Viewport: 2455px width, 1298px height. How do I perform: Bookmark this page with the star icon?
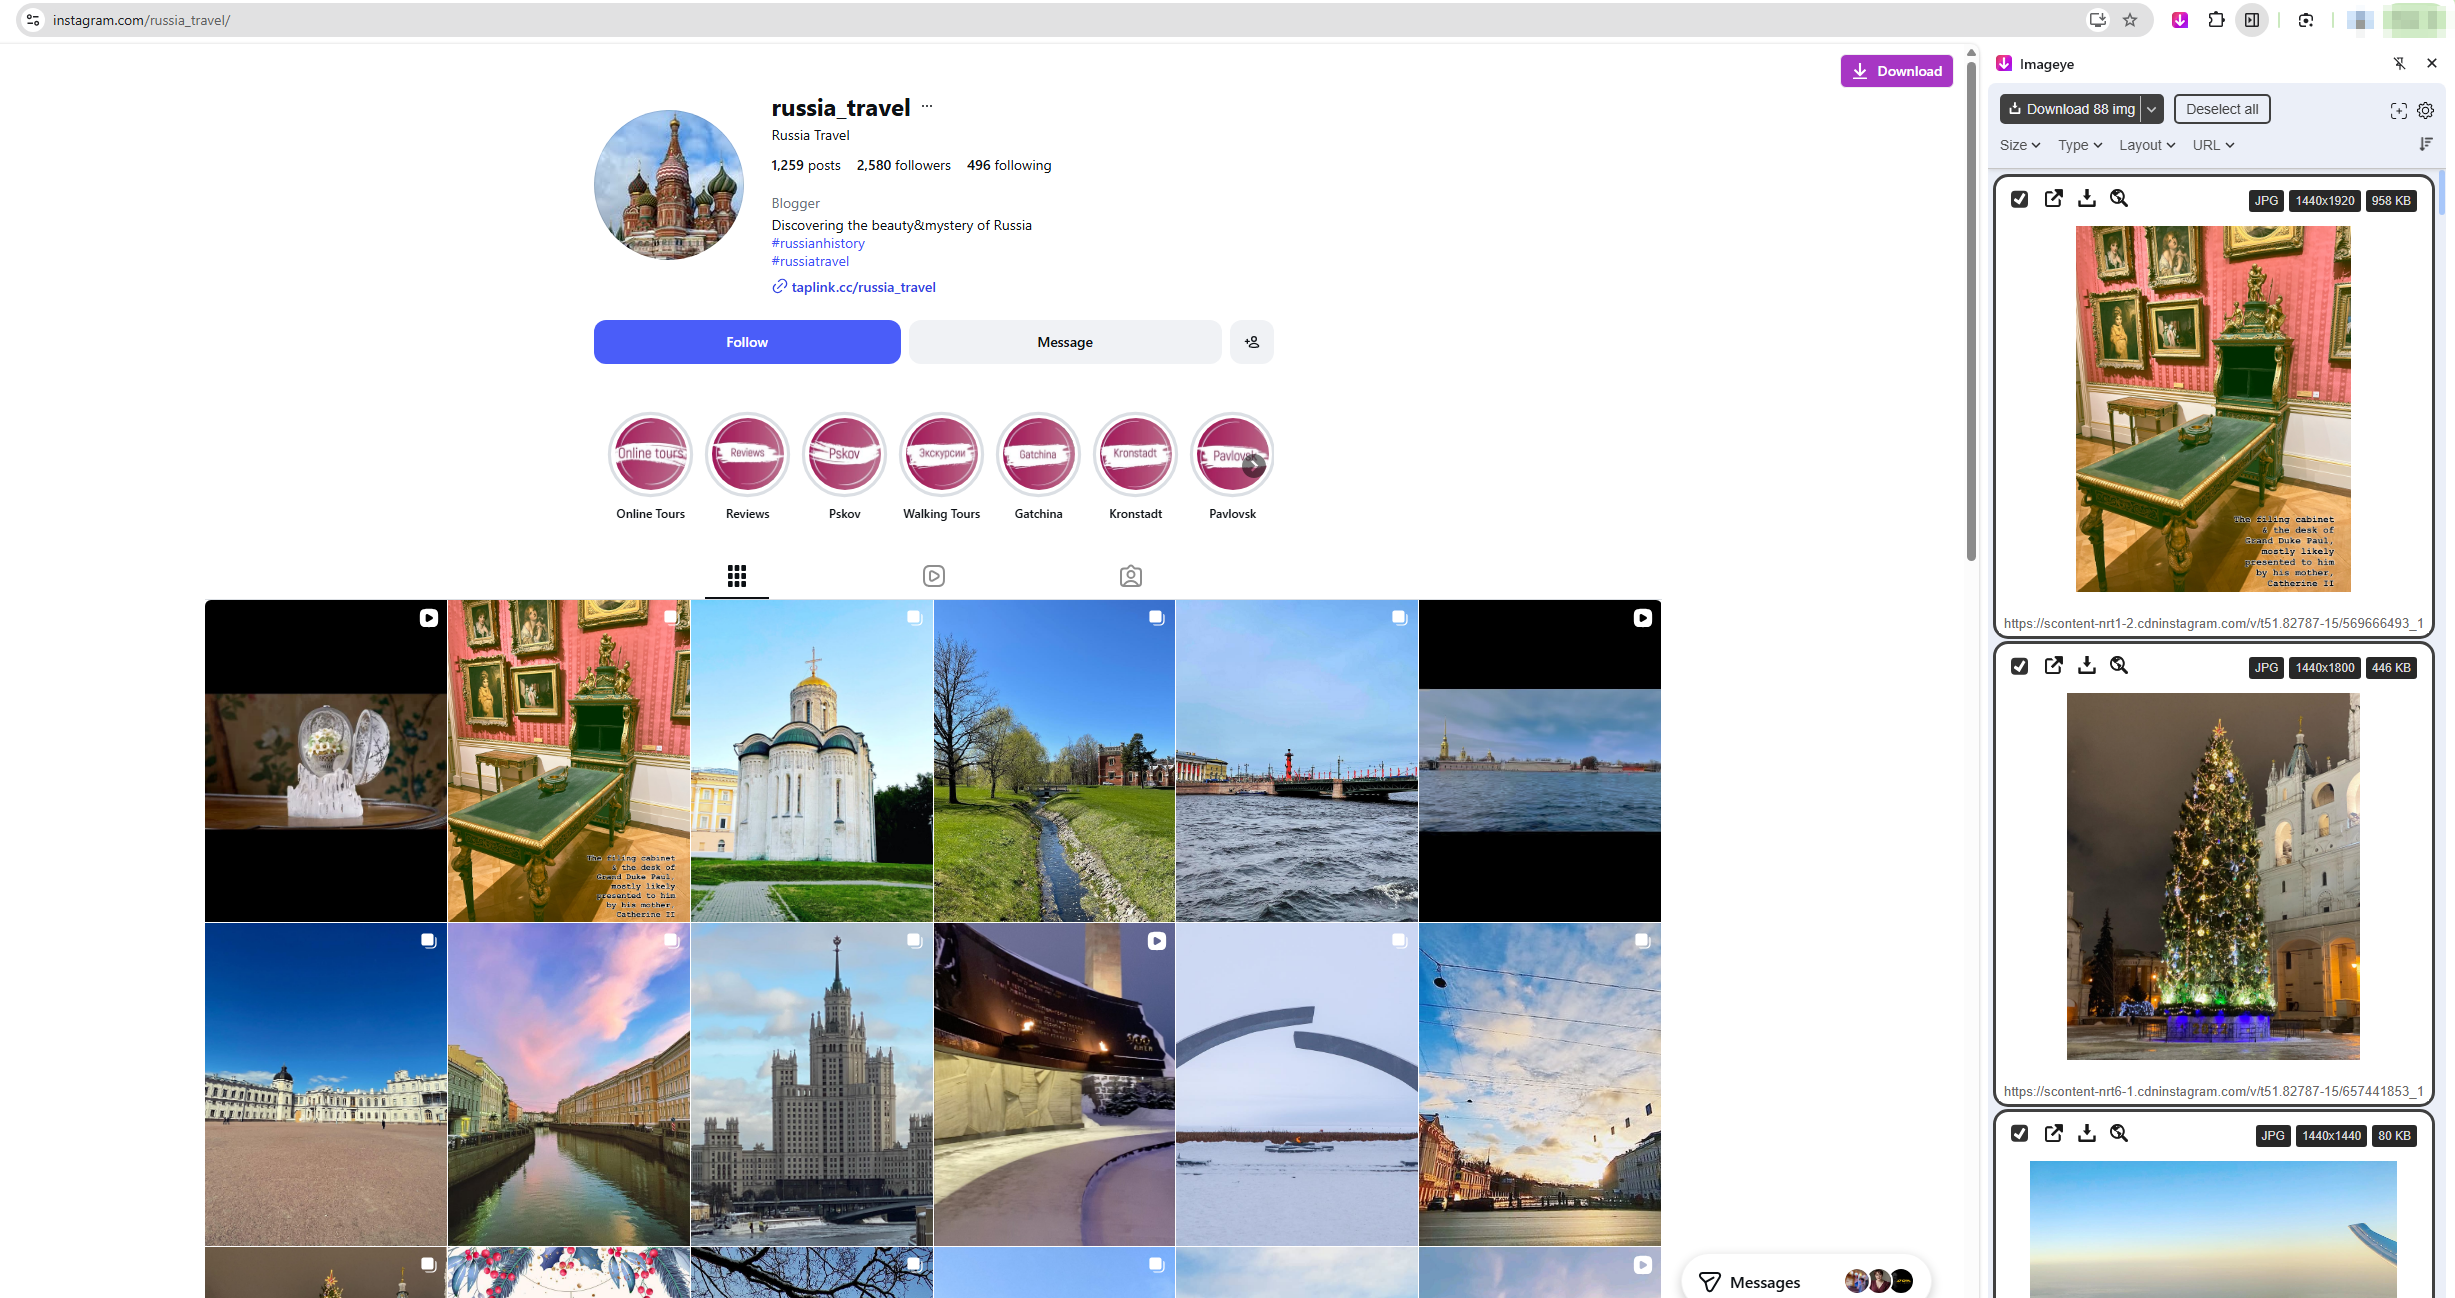pos(2130,20)
